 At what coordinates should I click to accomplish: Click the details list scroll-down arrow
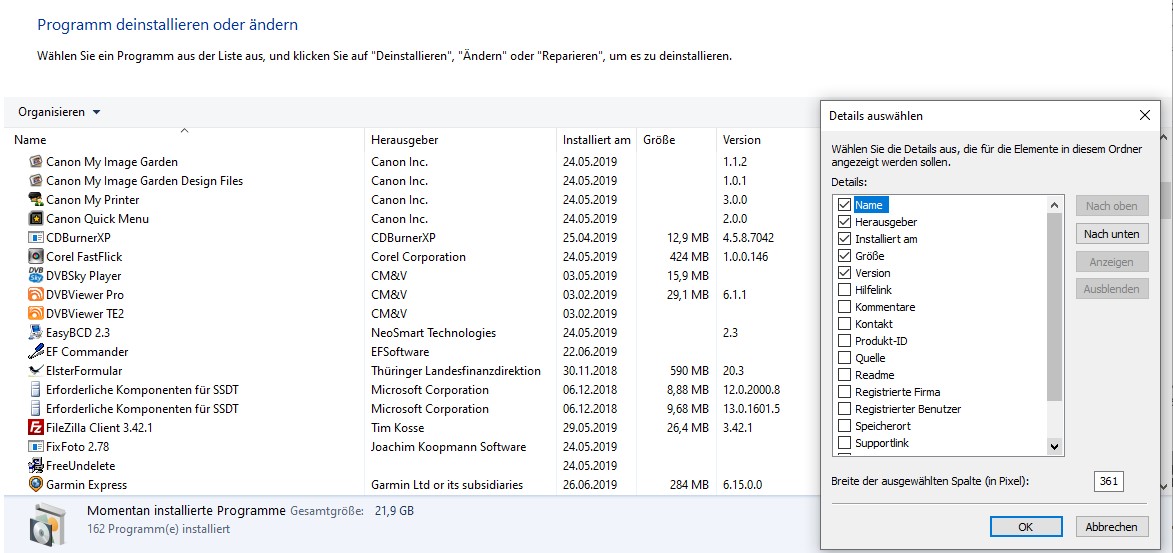click(x=1055, y=447)
